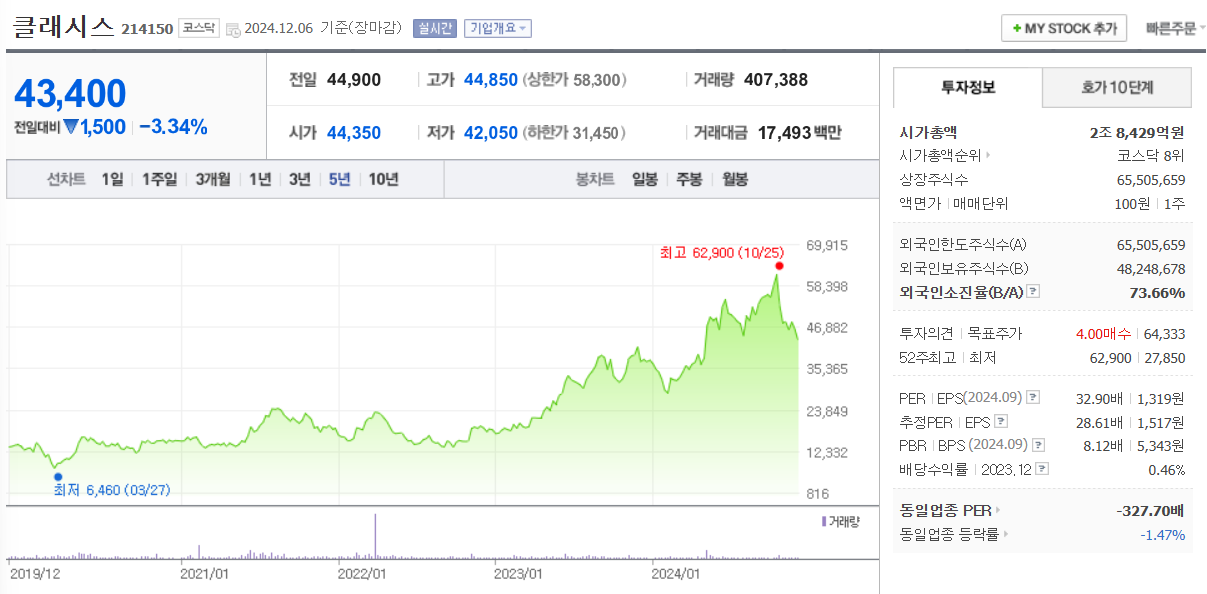
Task: Click the red 최고 marker dot on chart
Action: [x=779, y=266]
